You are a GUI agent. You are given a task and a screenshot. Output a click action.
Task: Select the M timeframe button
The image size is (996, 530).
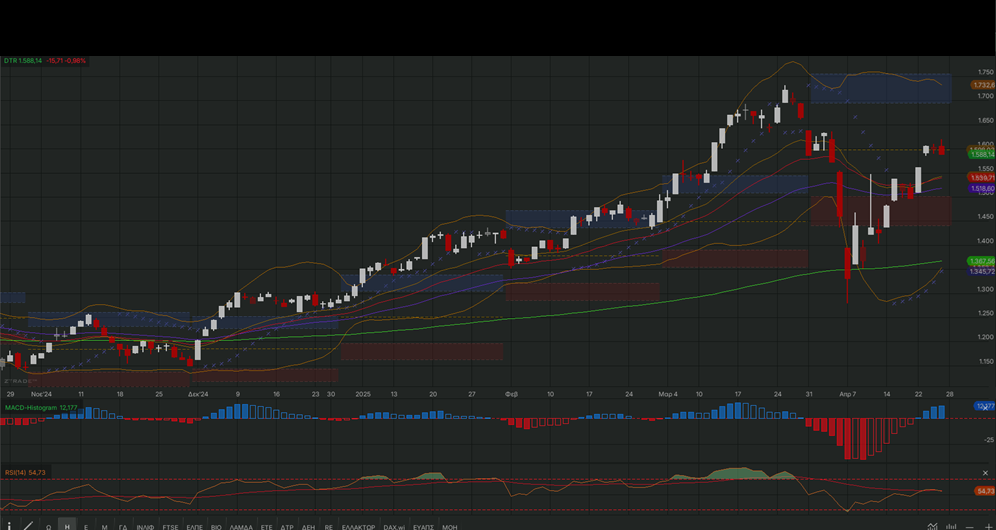104,527
